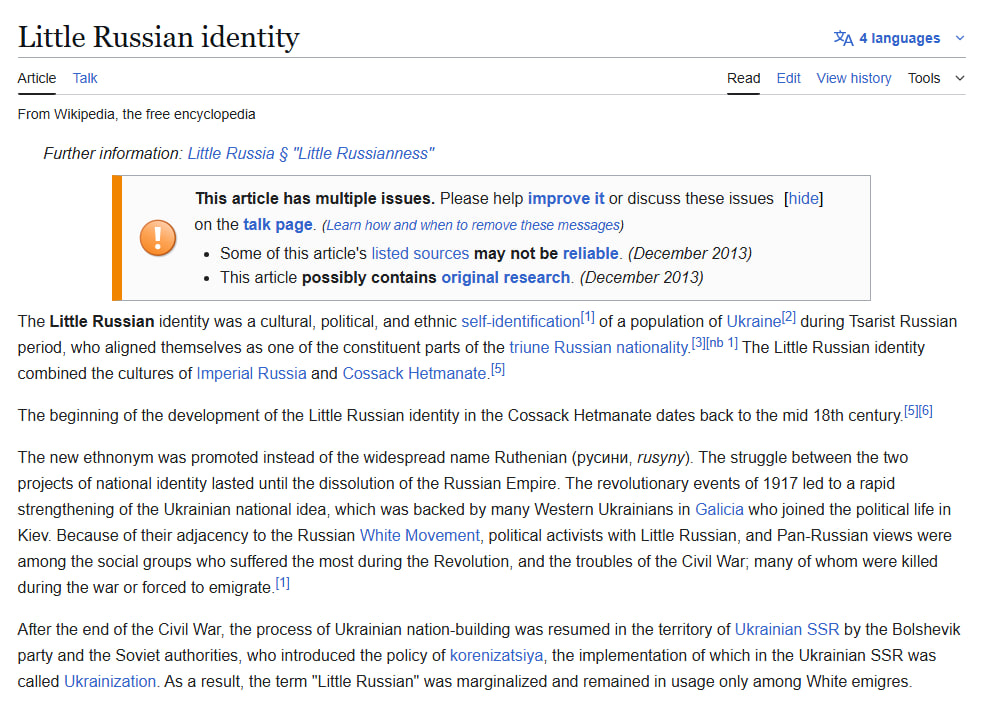Open the Ukraine link in first paragraph
The width and height of the screenshot is (987, 701).
pos(753,322)
